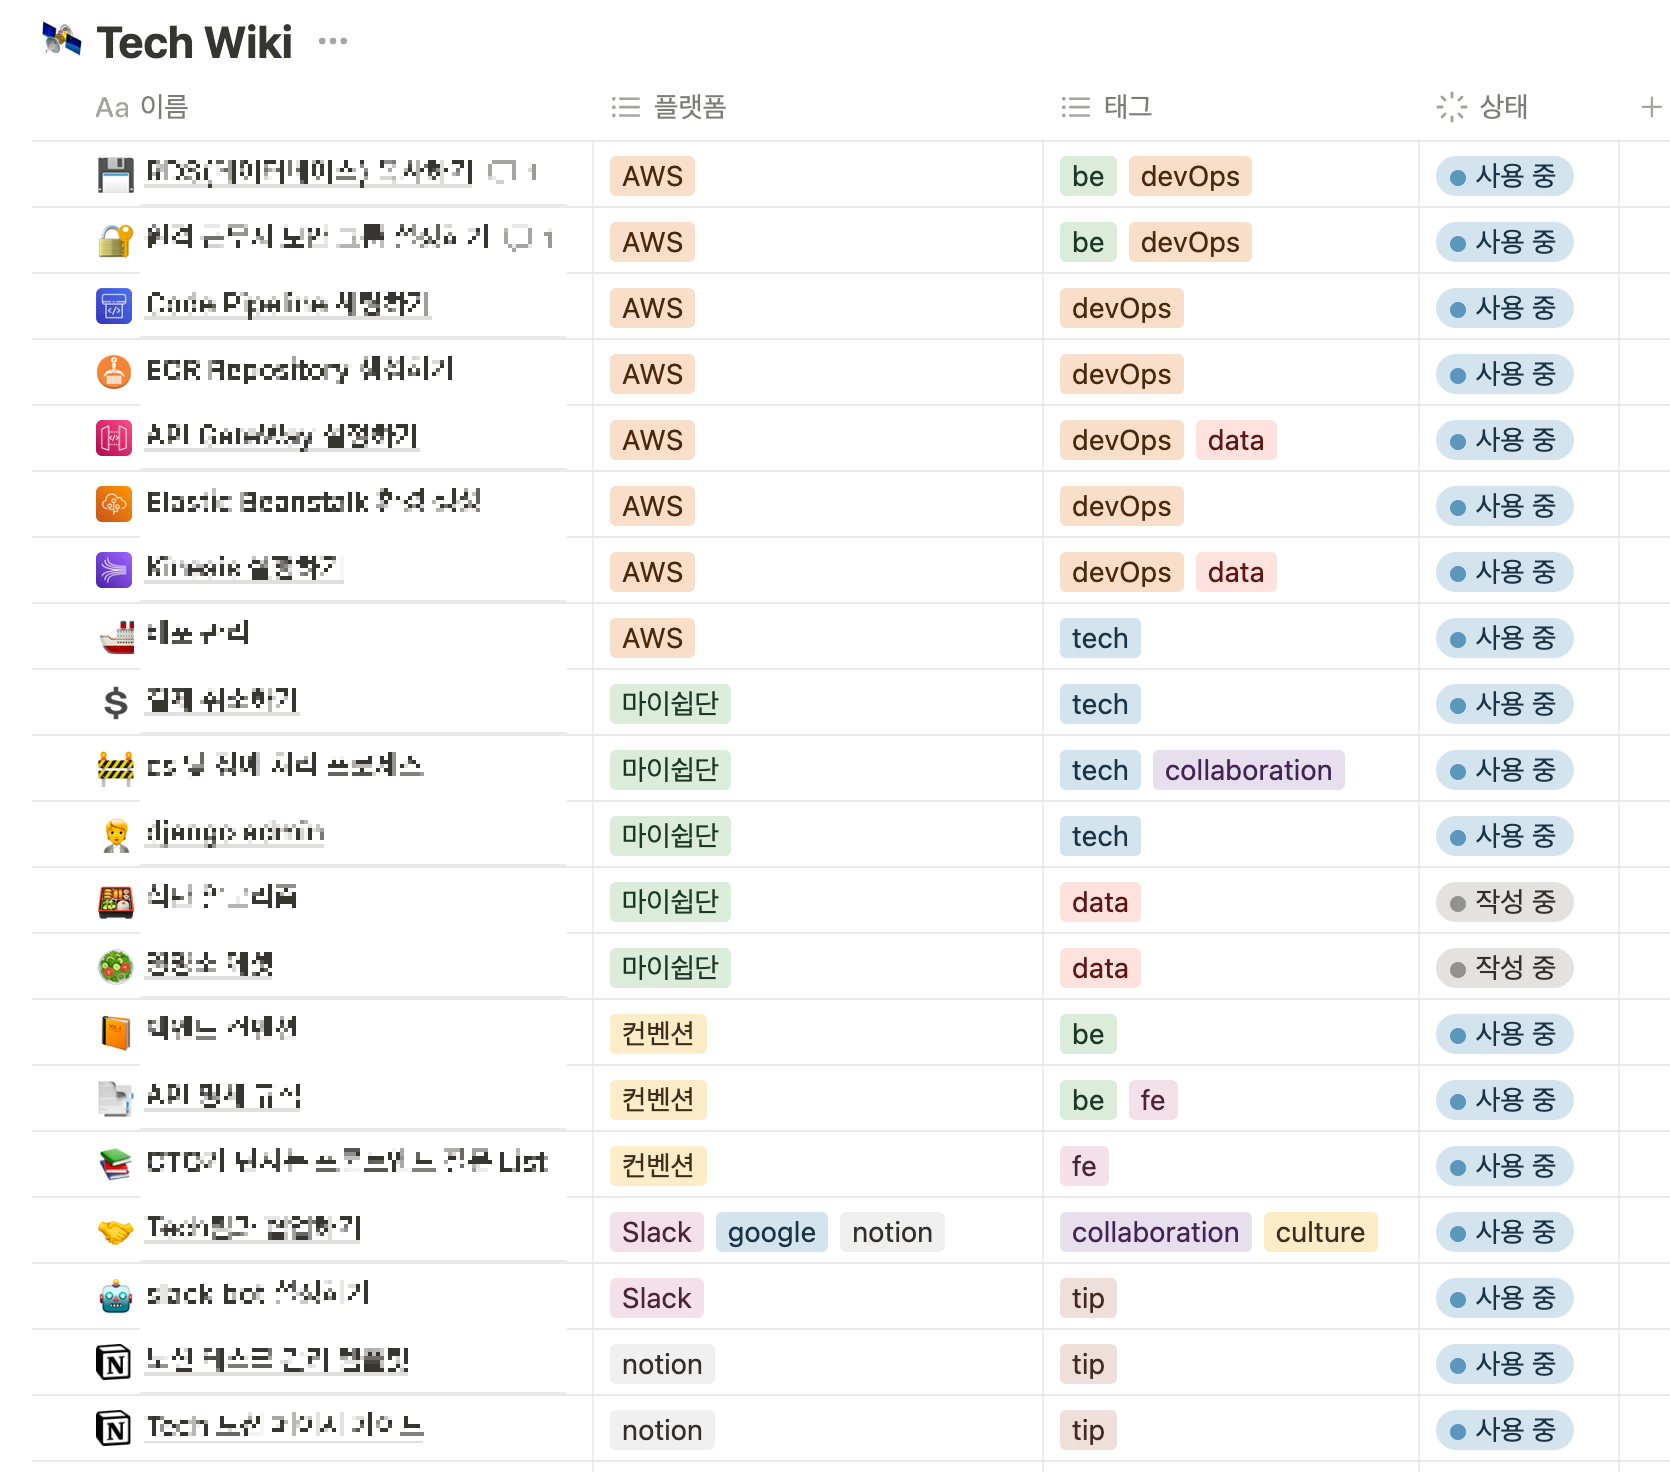The height and width of the screenshot is (1472, 1670).
Task: Click the 사용 중 status in the slack bot row
Action: pyautogui.click(x=1504, y=1298)
